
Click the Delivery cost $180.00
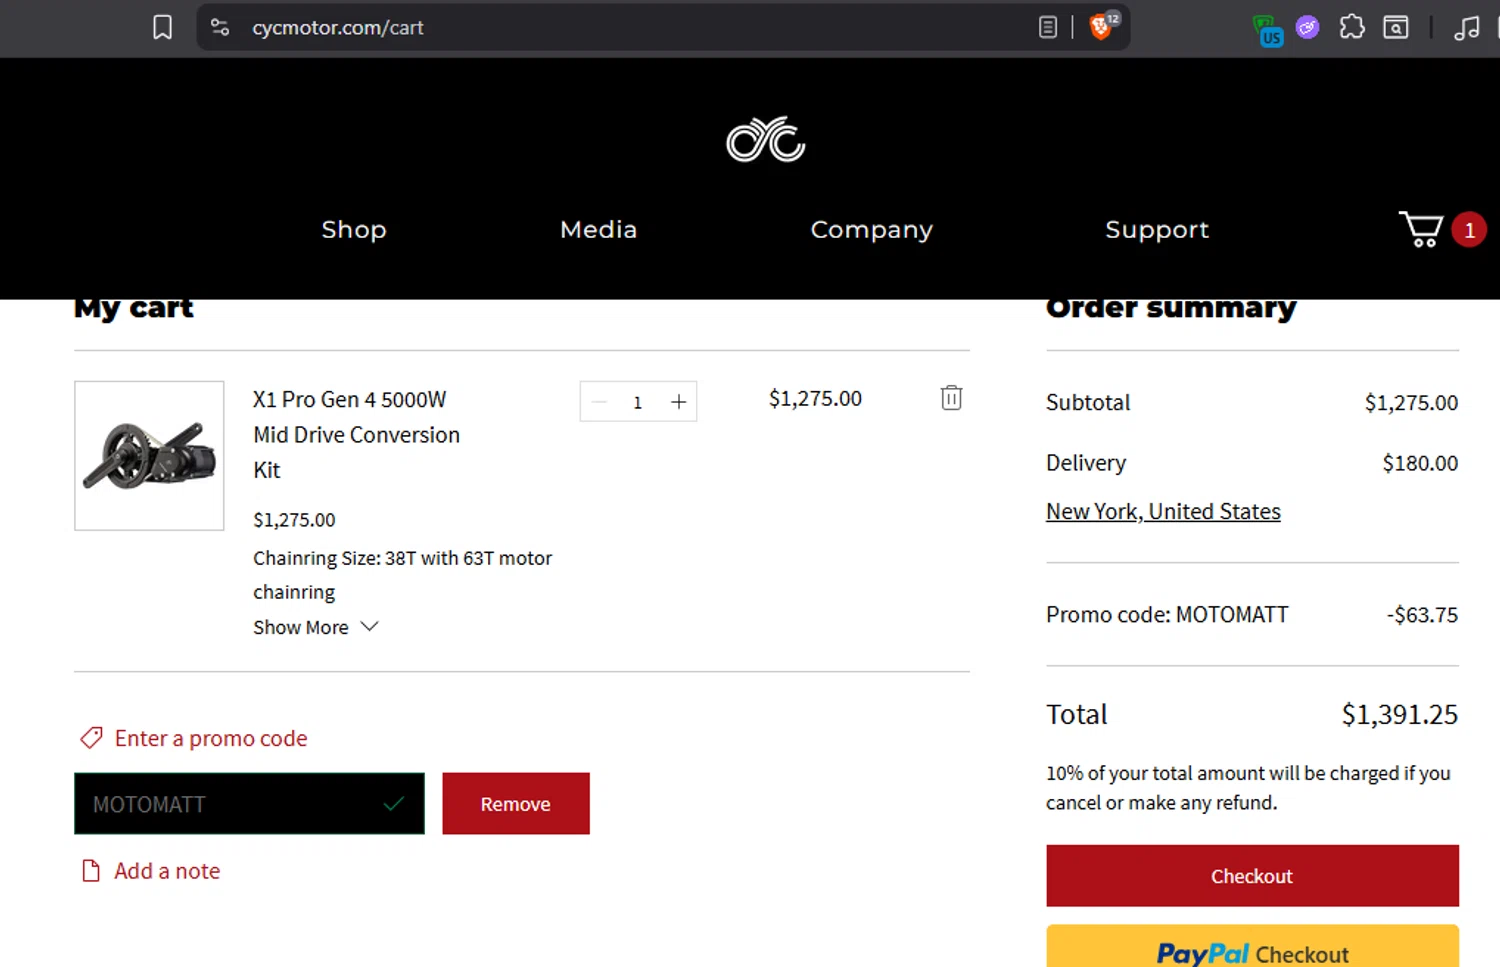[1420, 463]
